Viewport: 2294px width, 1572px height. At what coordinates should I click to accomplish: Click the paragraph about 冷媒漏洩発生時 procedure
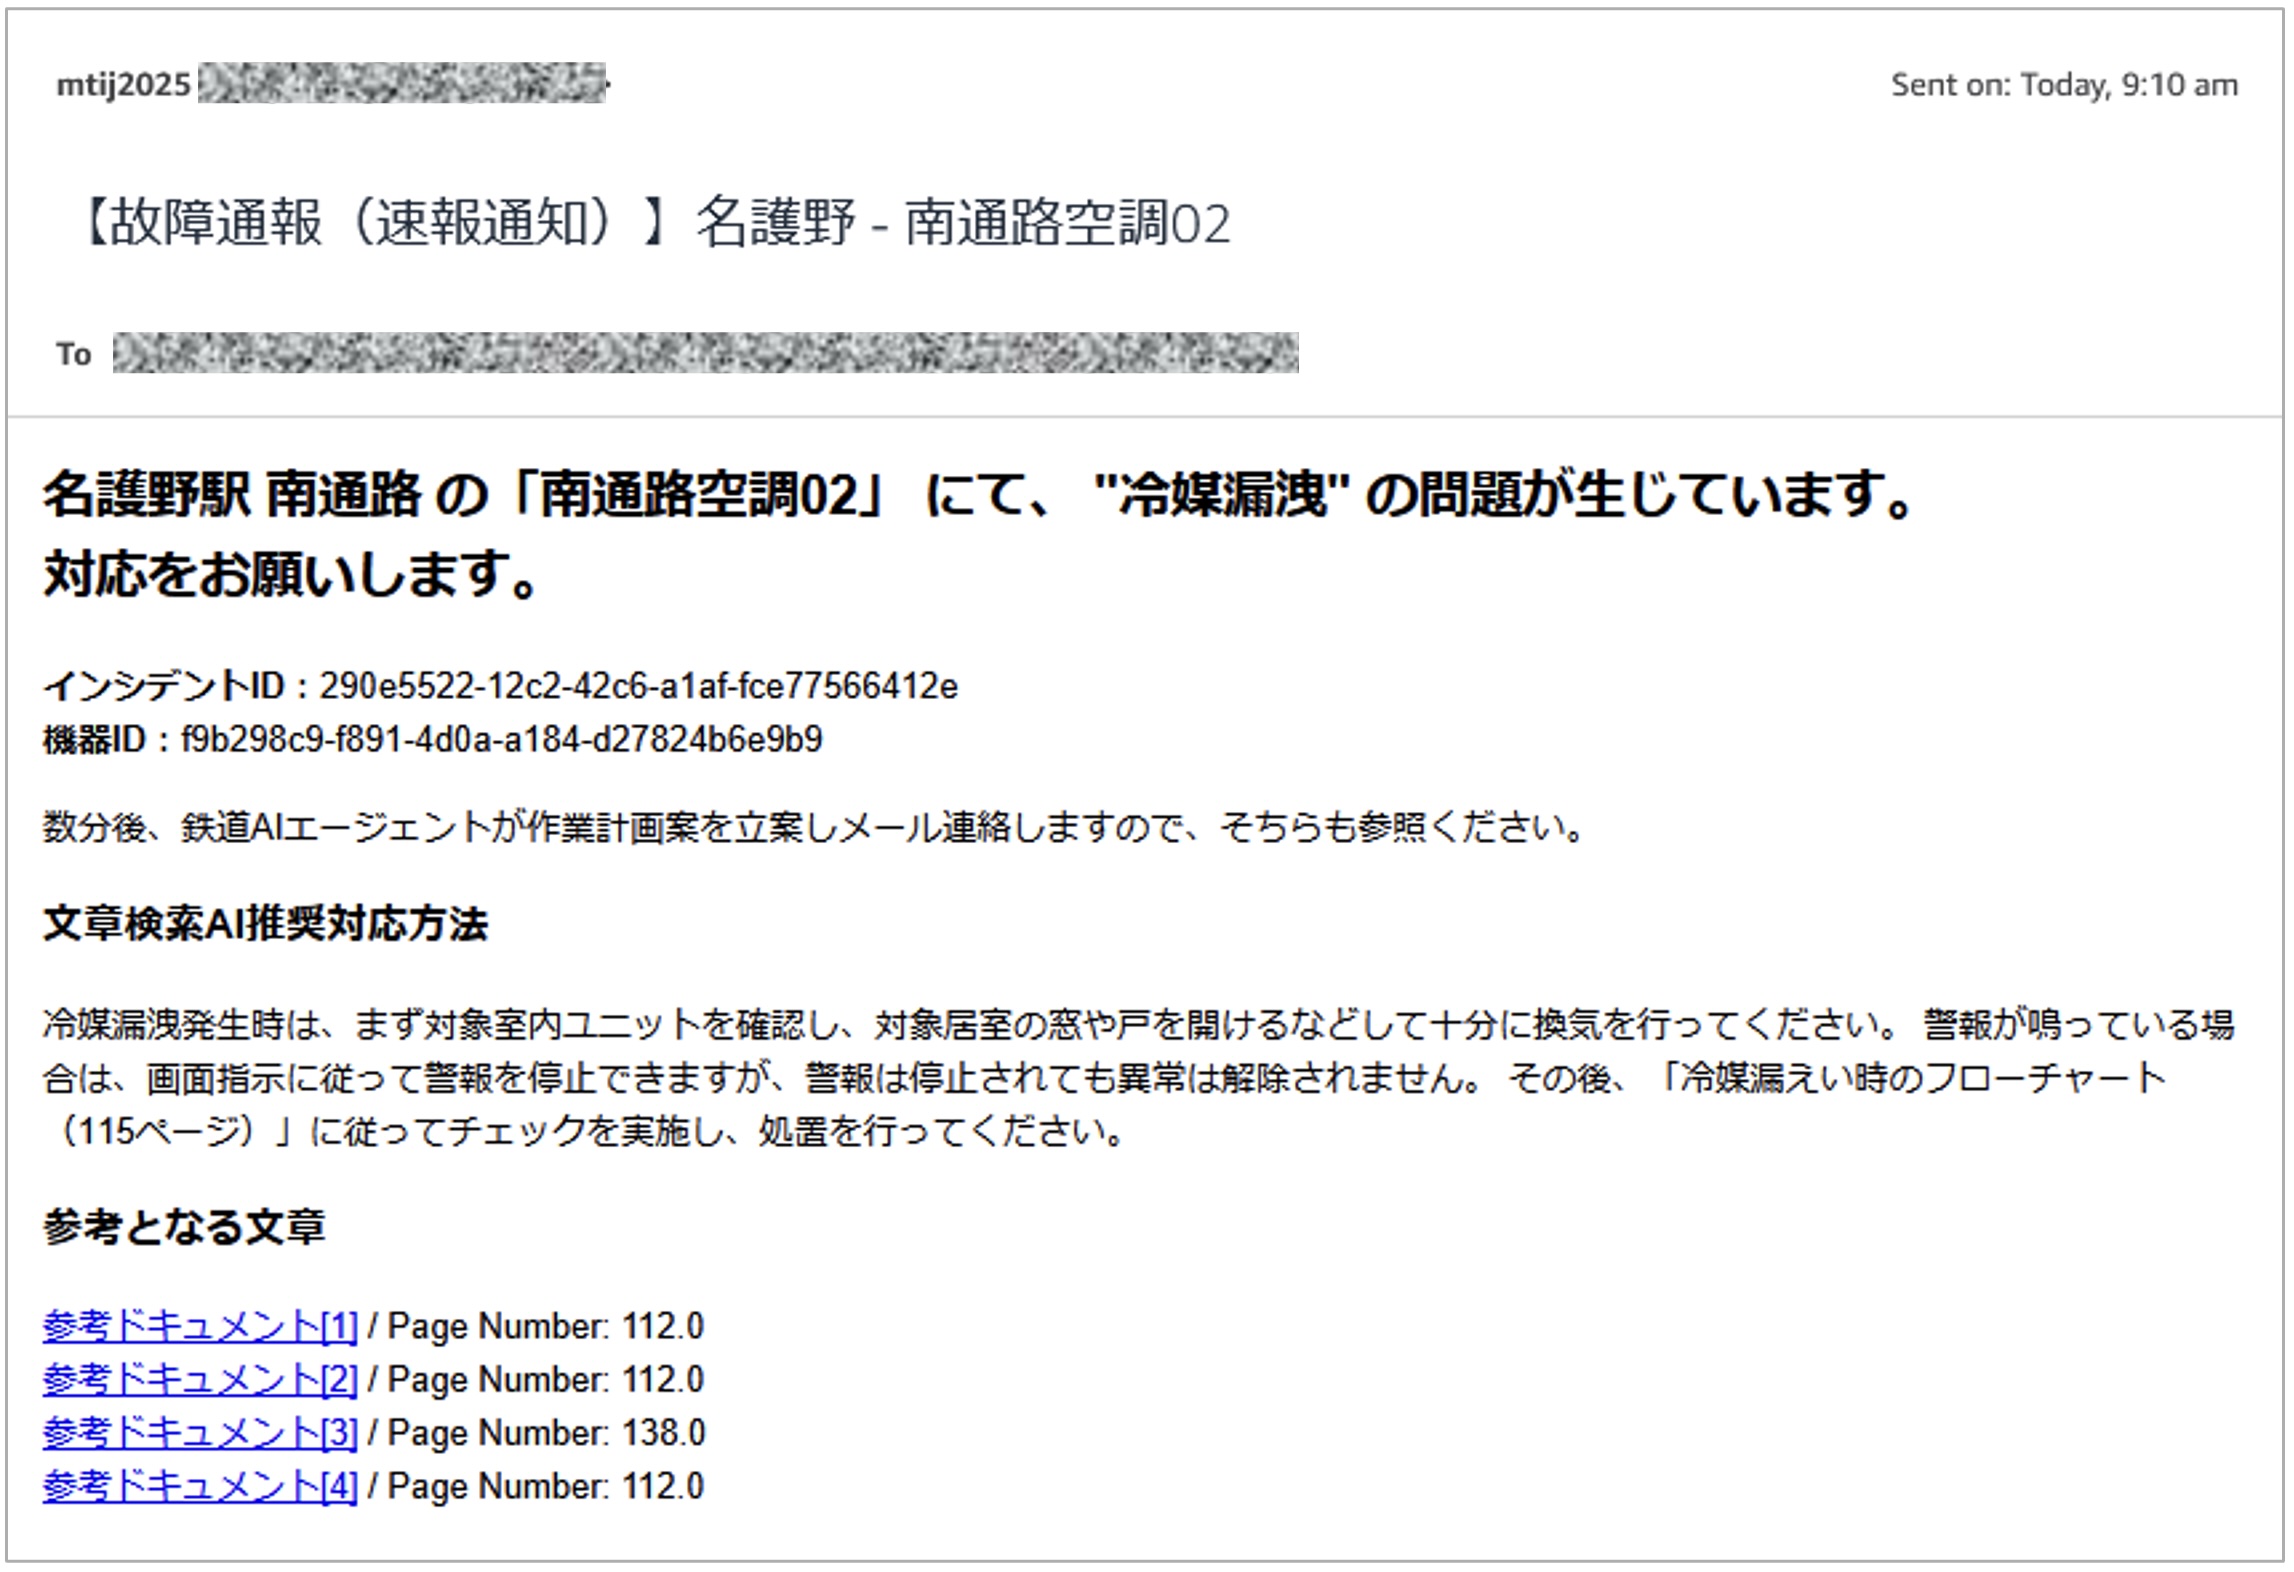pyautogui.click(x=1136, y=1078)
